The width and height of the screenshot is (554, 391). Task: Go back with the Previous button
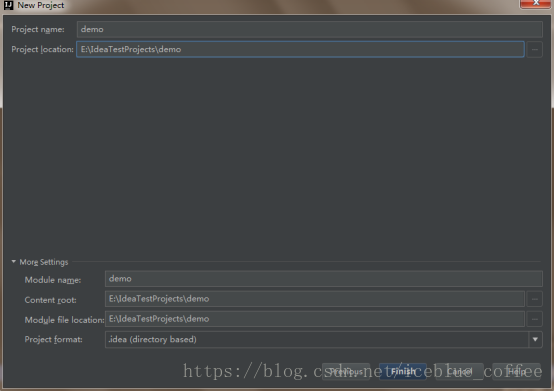(346, 372)
